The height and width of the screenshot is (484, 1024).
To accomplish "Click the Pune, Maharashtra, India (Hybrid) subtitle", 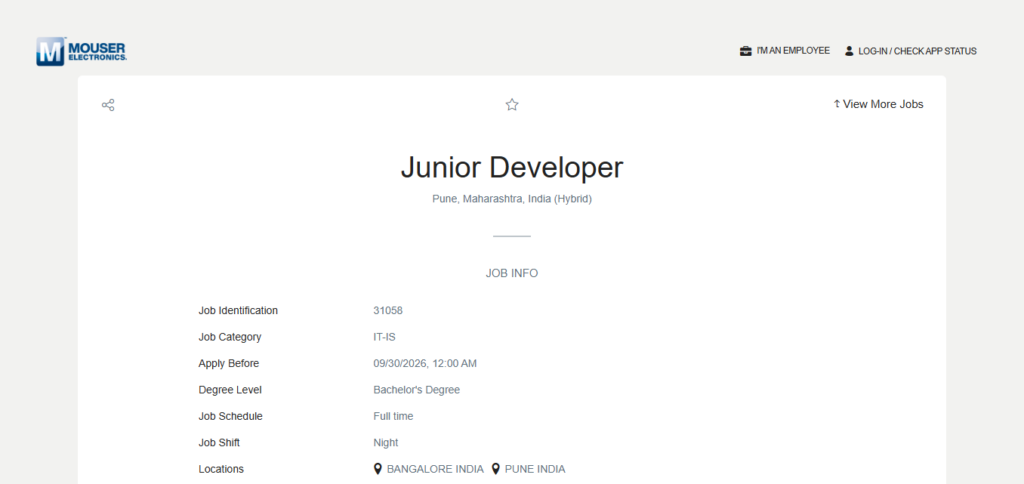I will point(512,199).
